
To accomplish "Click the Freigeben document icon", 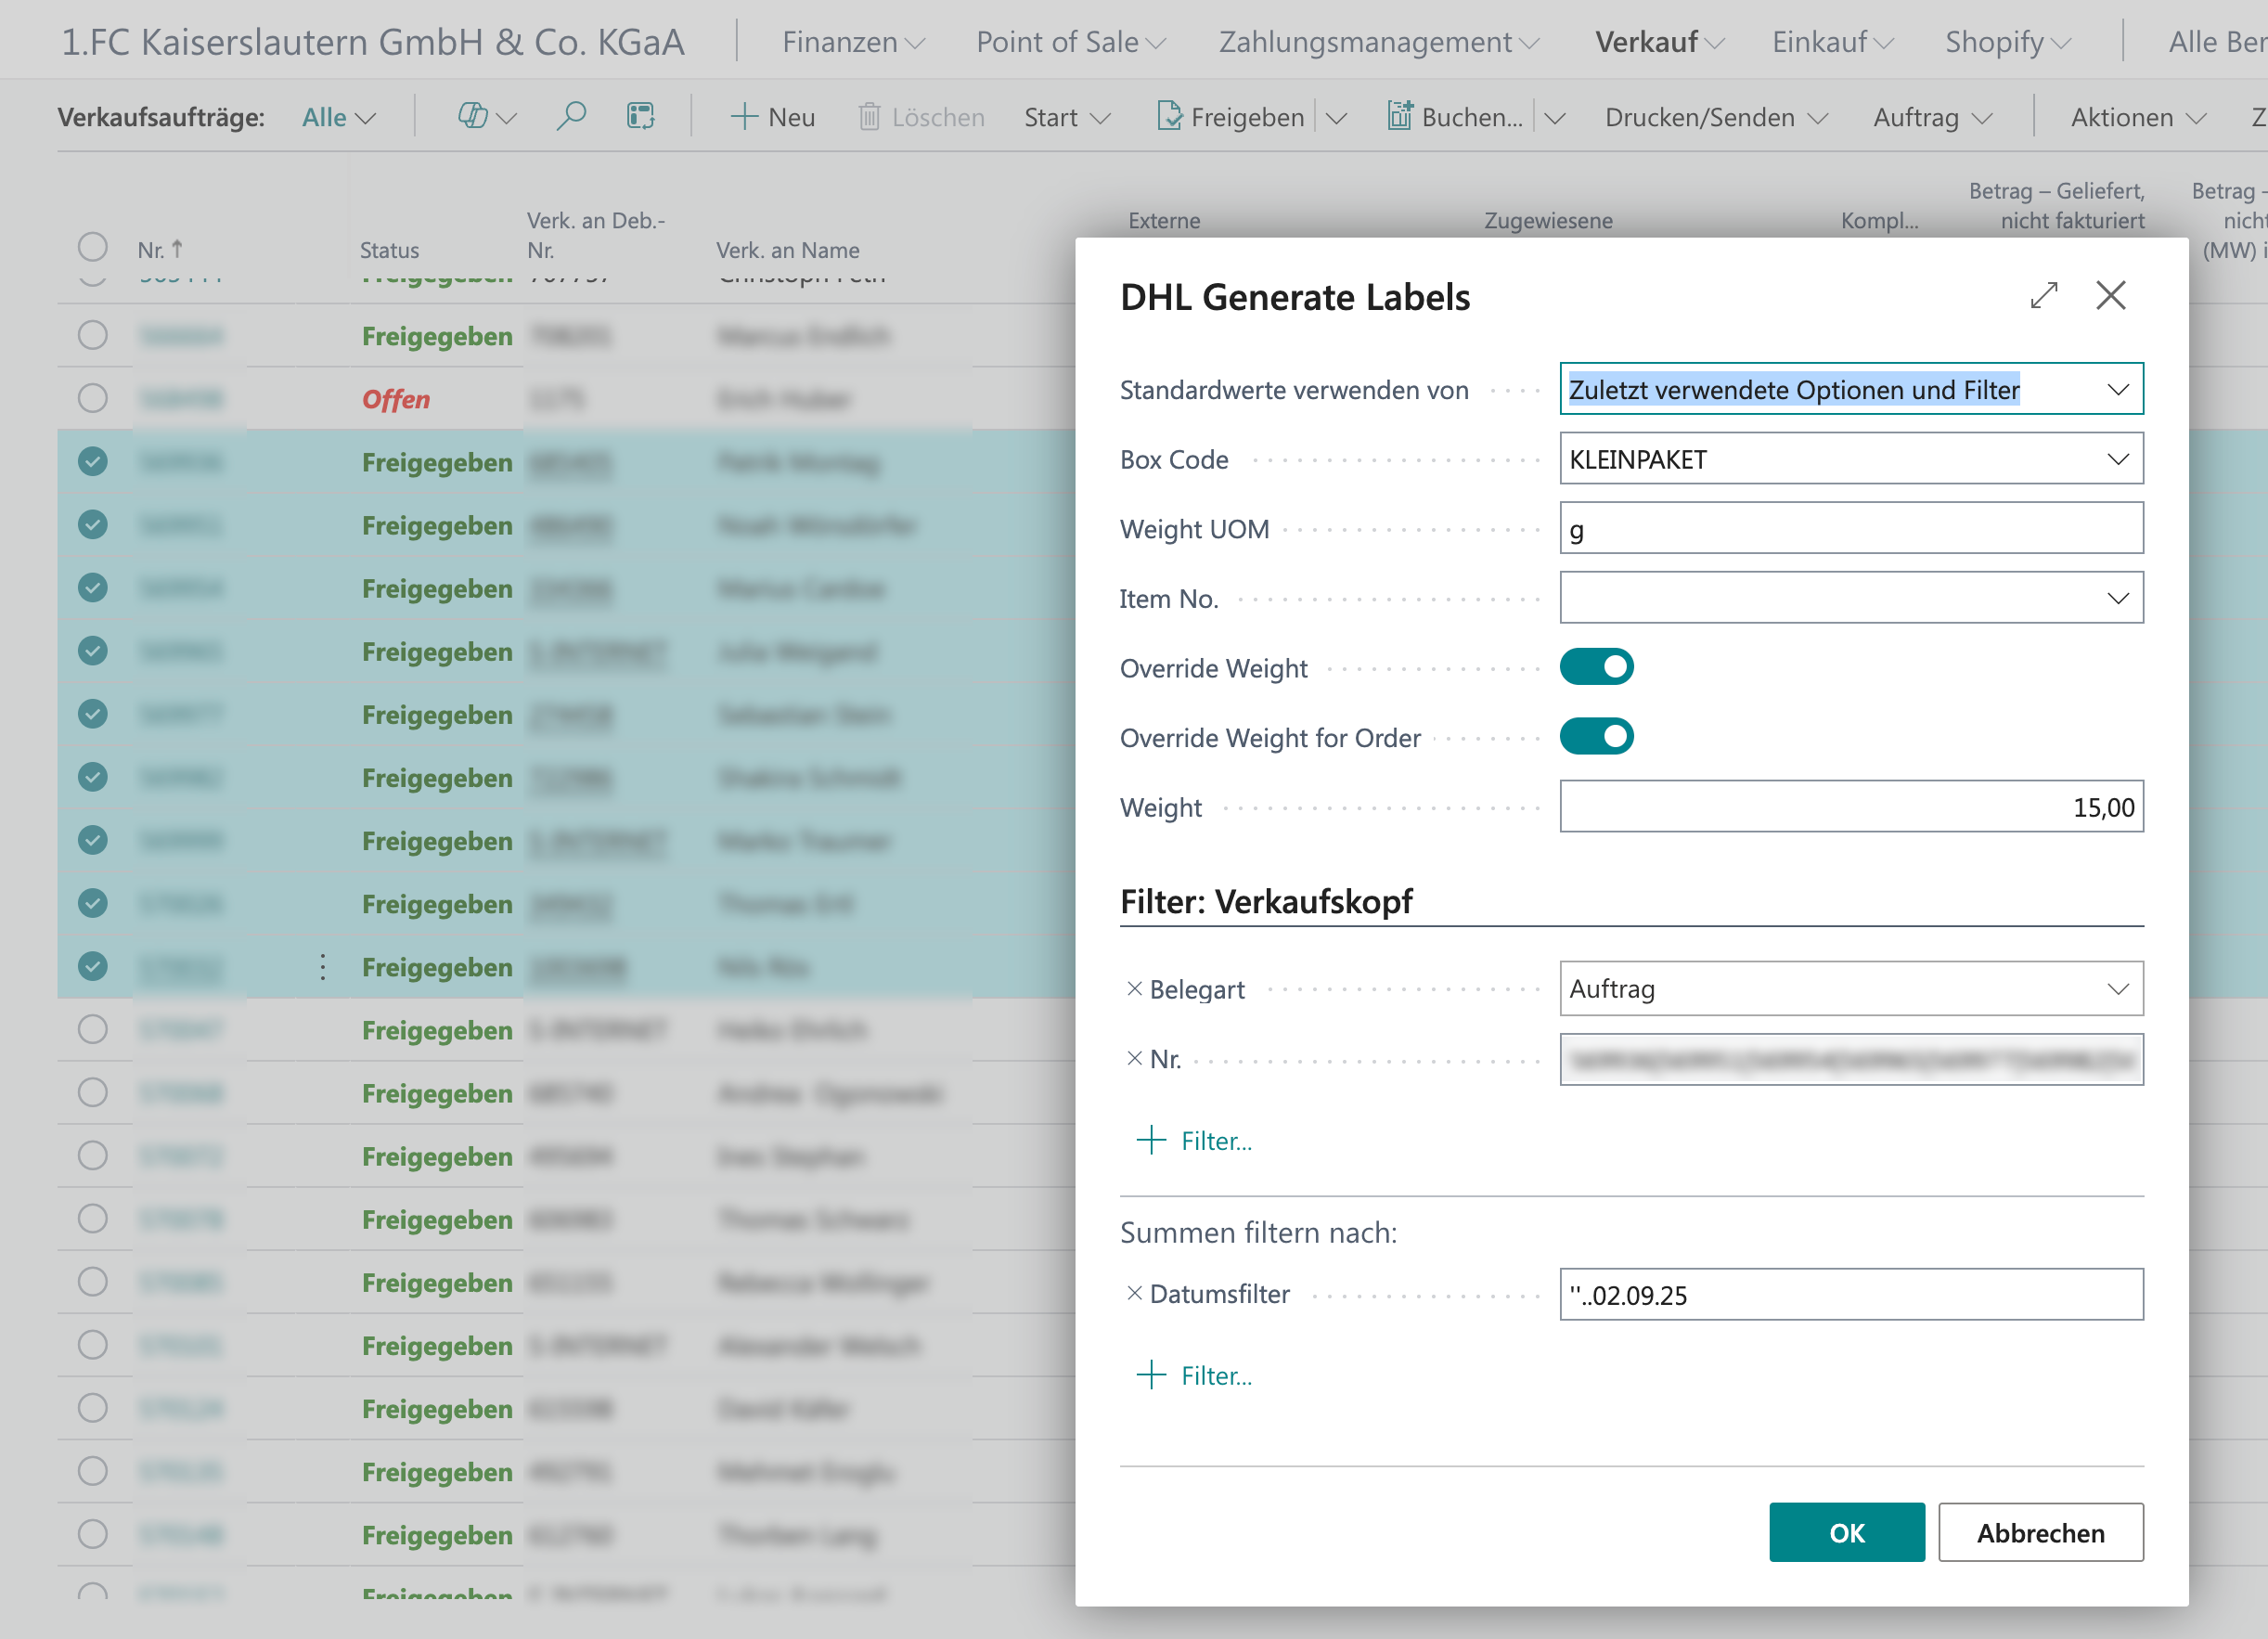I will pos(1168,117).
